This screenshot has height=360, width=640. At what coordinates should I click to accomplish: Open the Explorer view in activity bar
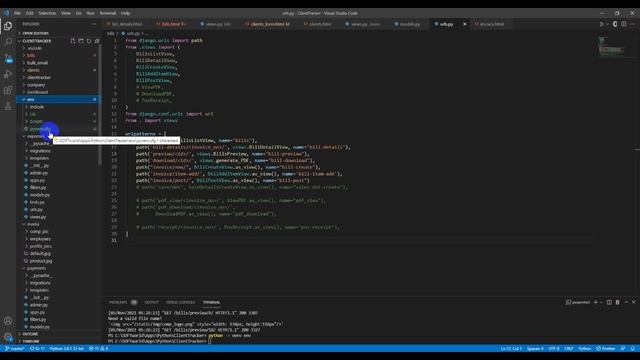[8, 26]
